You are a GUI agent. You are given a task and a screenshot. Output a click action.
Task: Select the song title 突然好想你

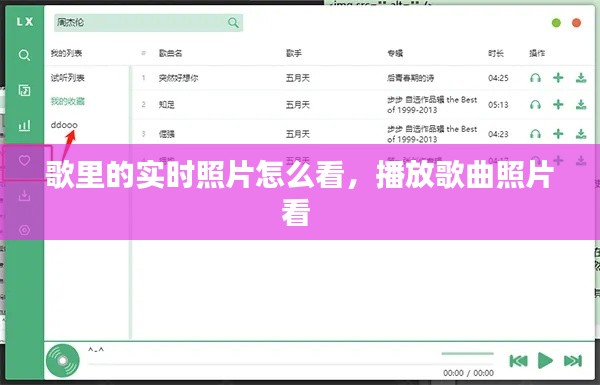pyautogui.click(x=178, y=78)
